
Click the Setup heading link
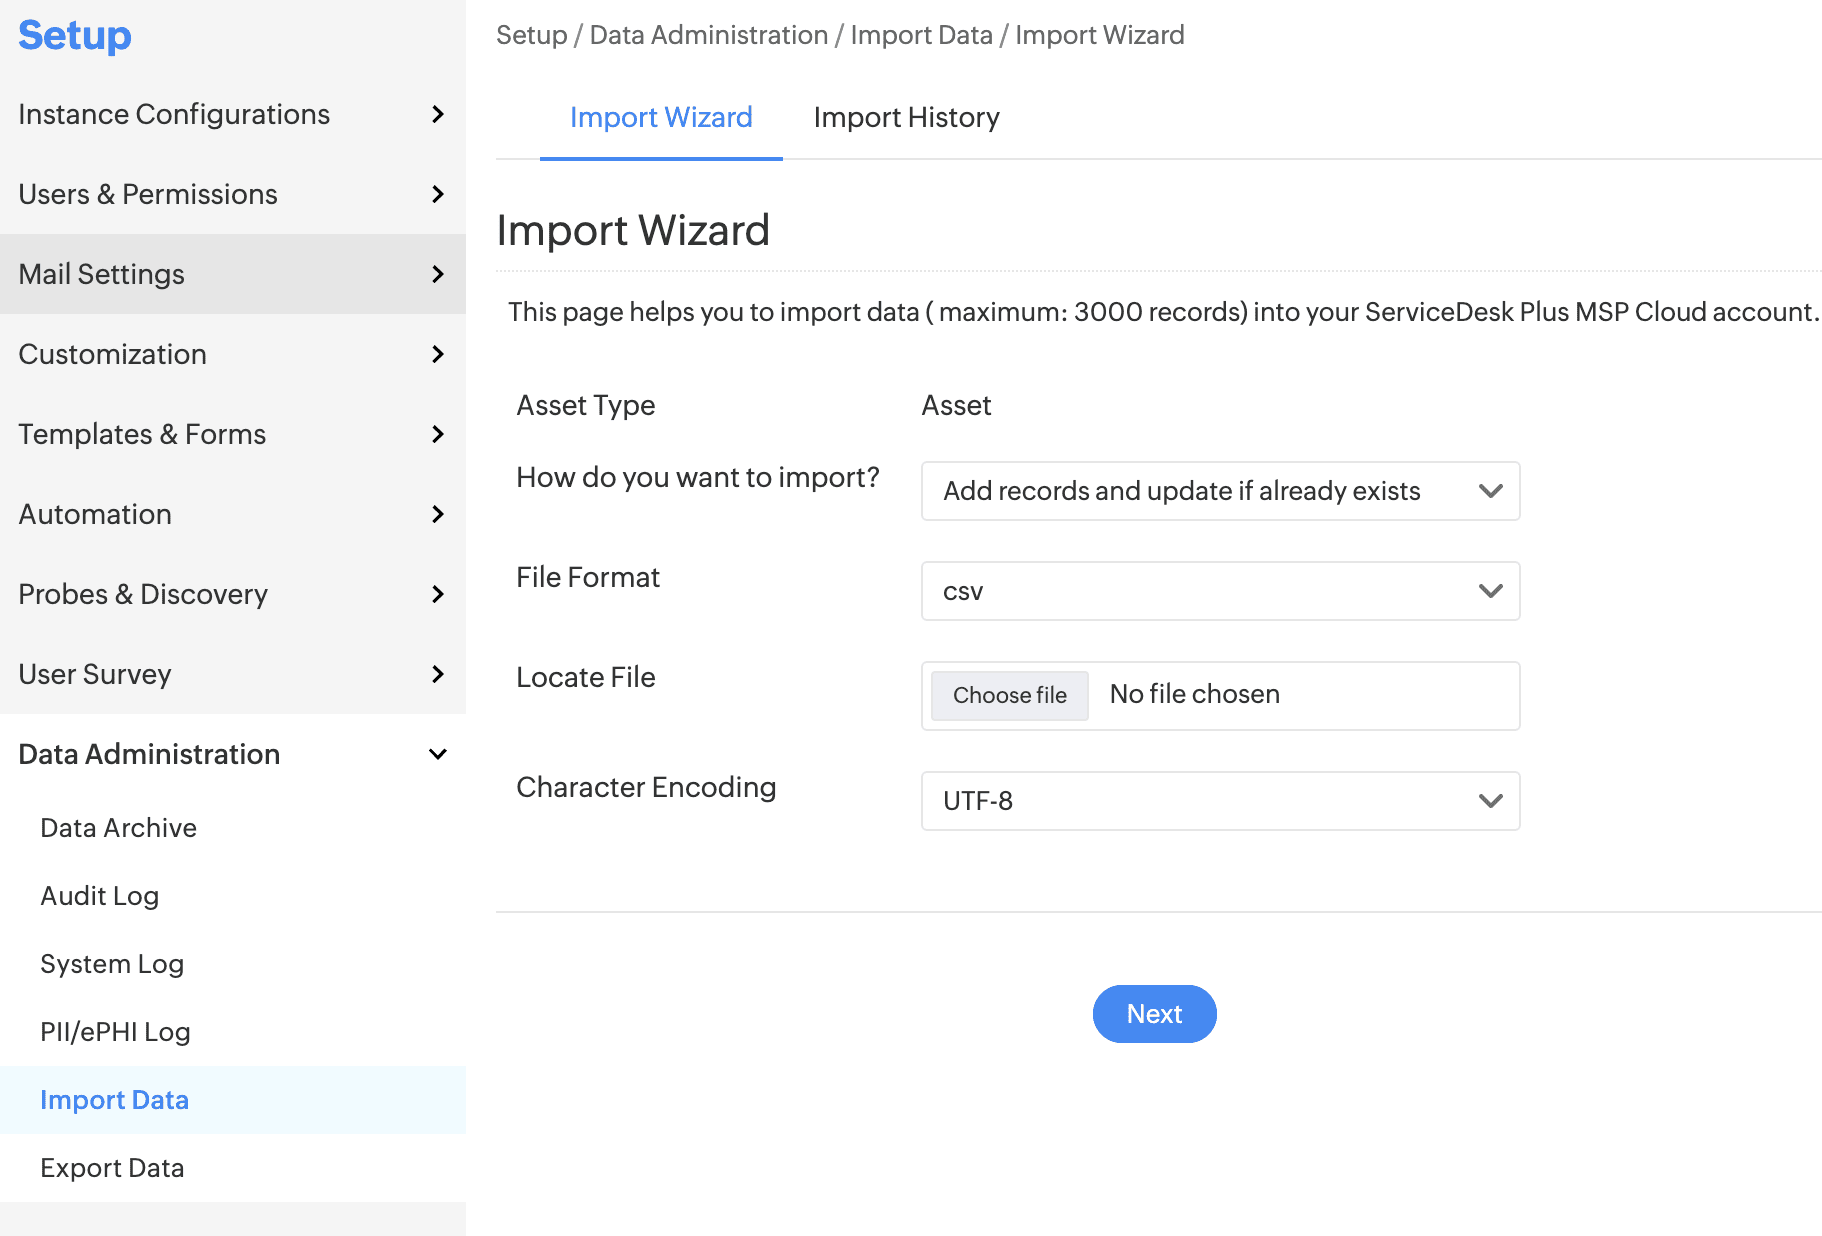75,35
